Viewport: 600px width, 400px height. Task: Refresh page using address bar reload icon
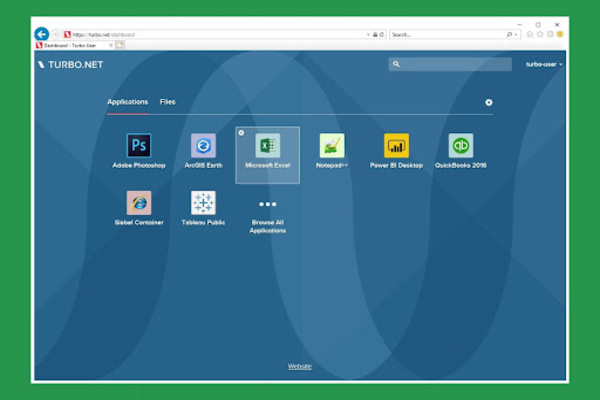tap(382, 34)
